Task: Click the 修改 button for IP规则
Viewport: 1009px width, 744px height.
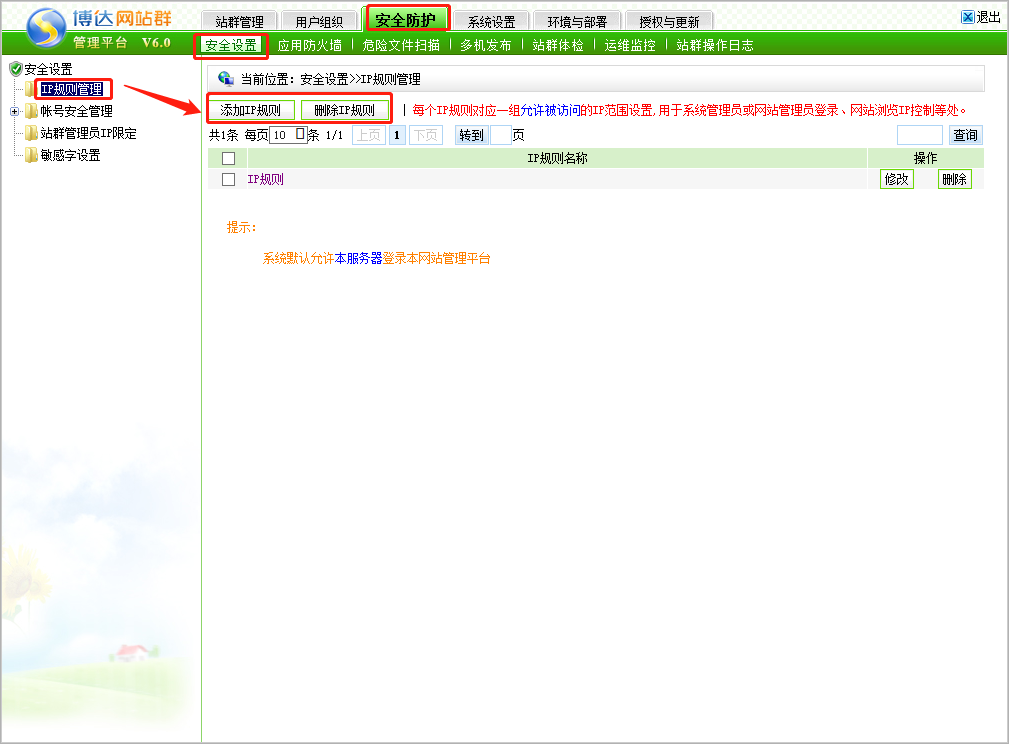Action: point(896,179)
